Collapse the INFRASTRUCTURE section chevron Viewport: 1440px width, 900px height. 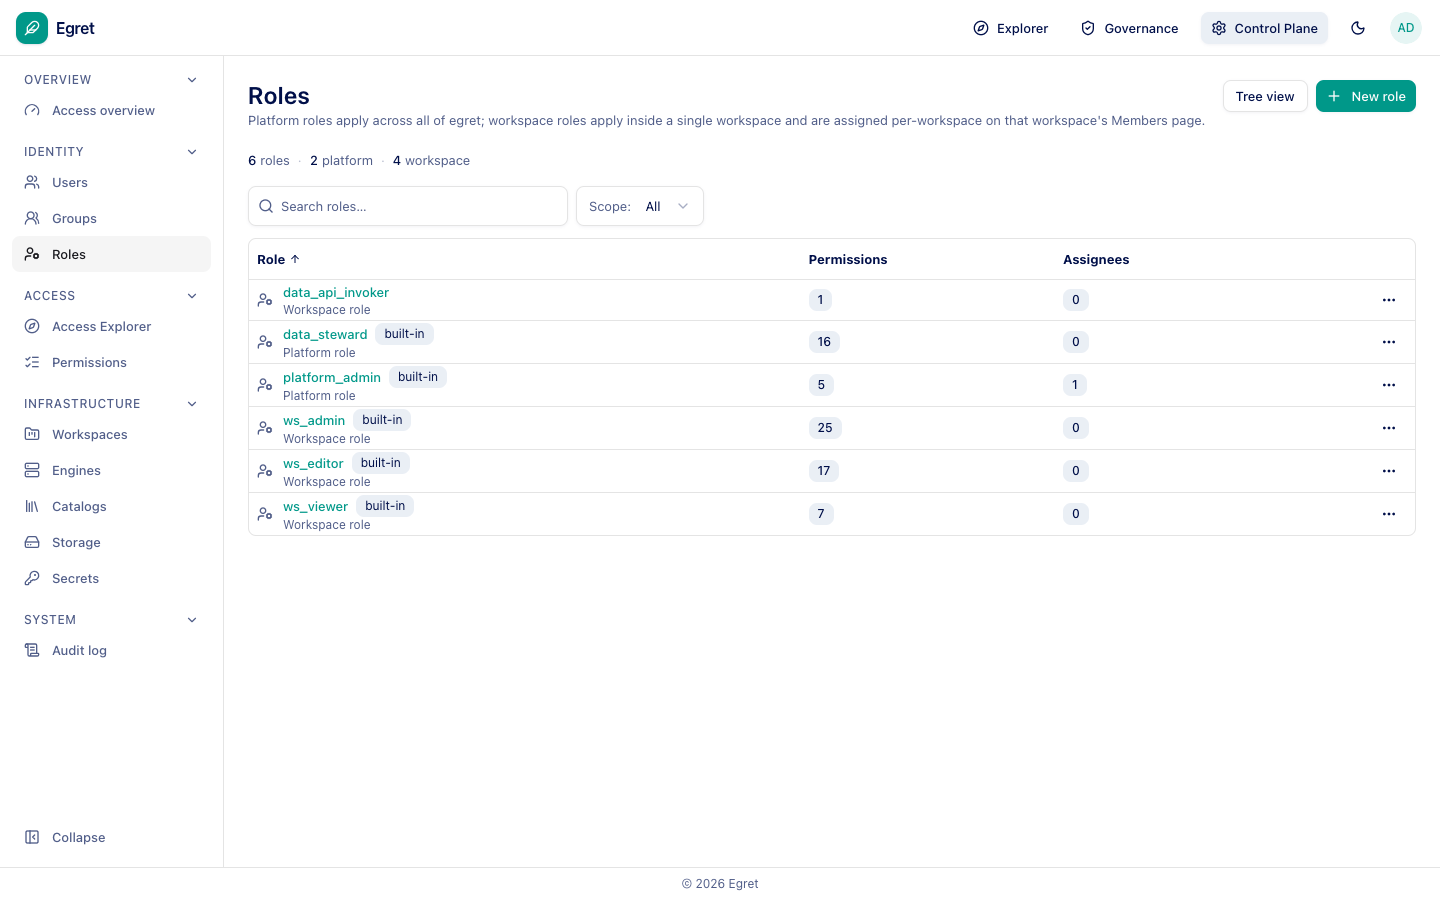[x=192, y=404]
